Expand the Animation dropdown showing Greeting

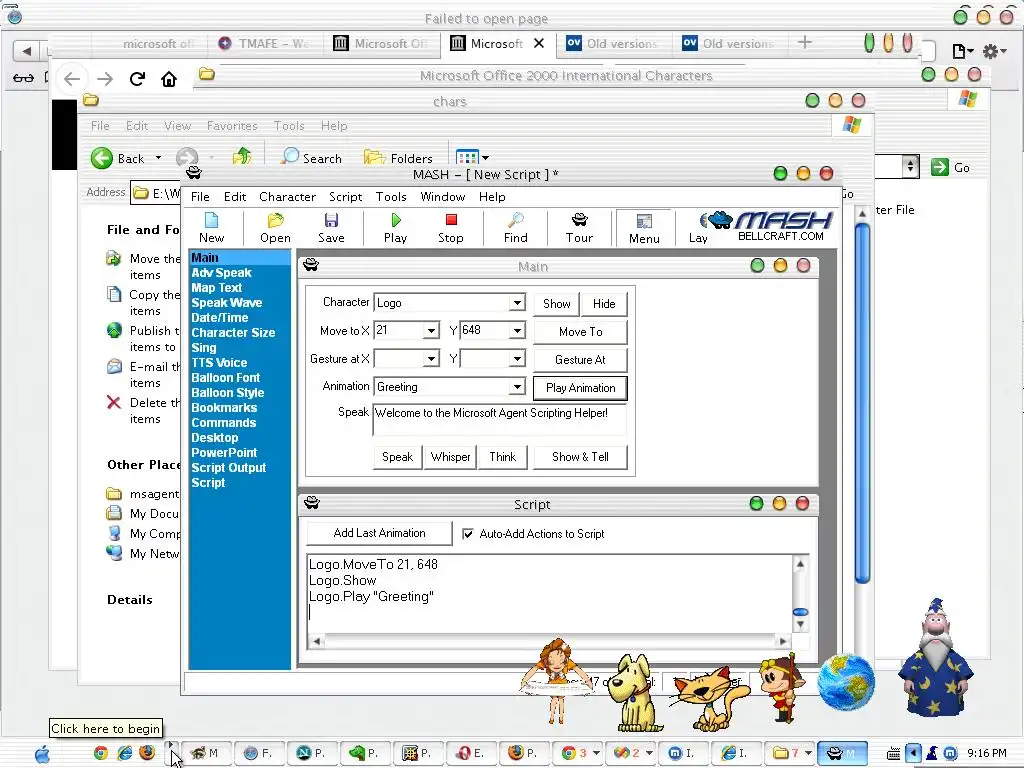pyautogui.click(x=517, y=387)
